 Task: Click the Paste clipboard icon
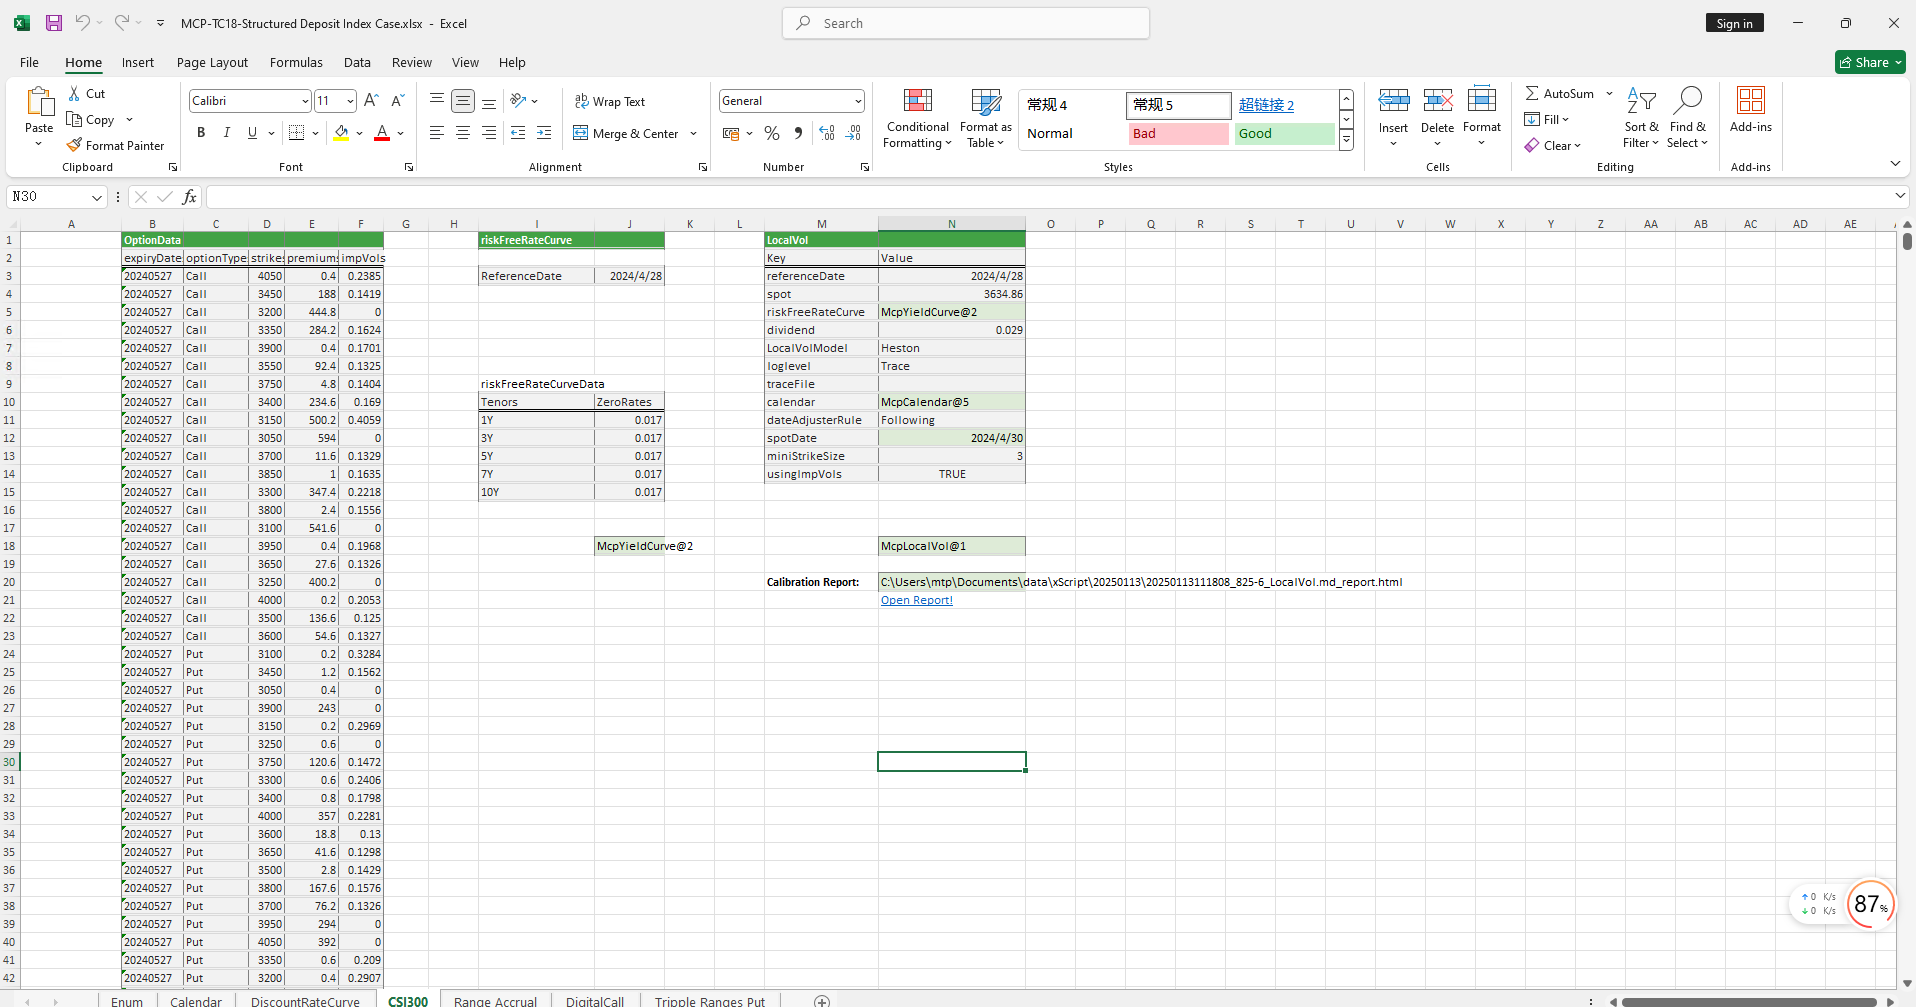(39, 101)
